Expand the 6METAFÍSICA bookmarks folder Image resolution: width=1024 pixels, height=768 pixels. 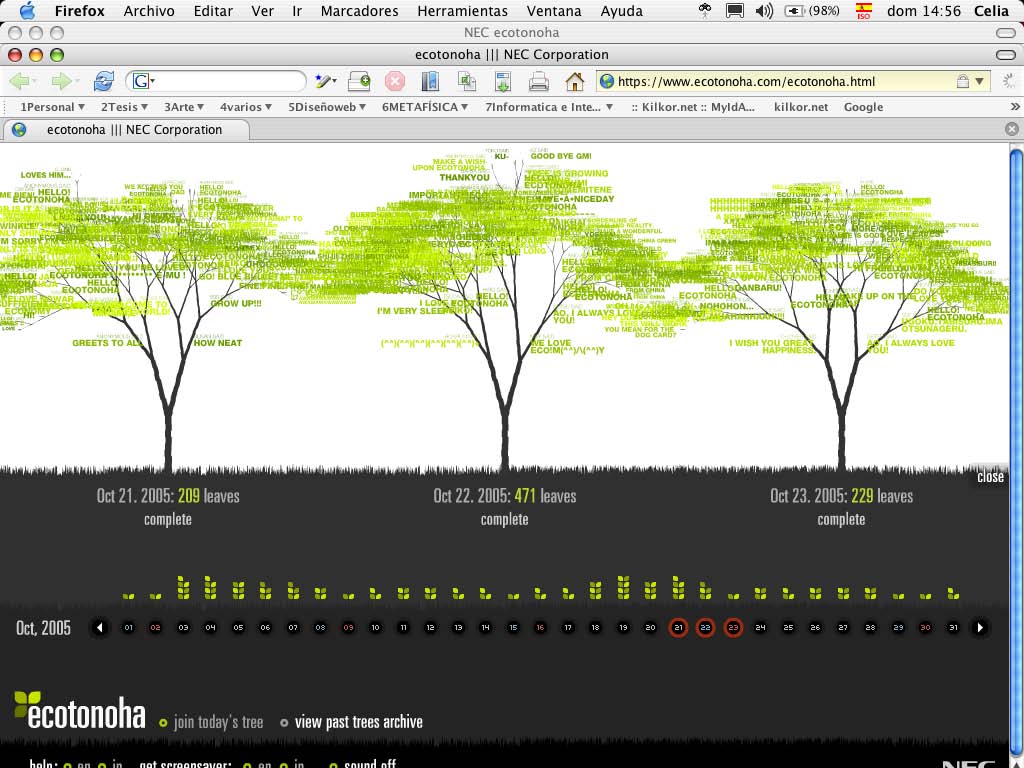[x=425, y=107]
